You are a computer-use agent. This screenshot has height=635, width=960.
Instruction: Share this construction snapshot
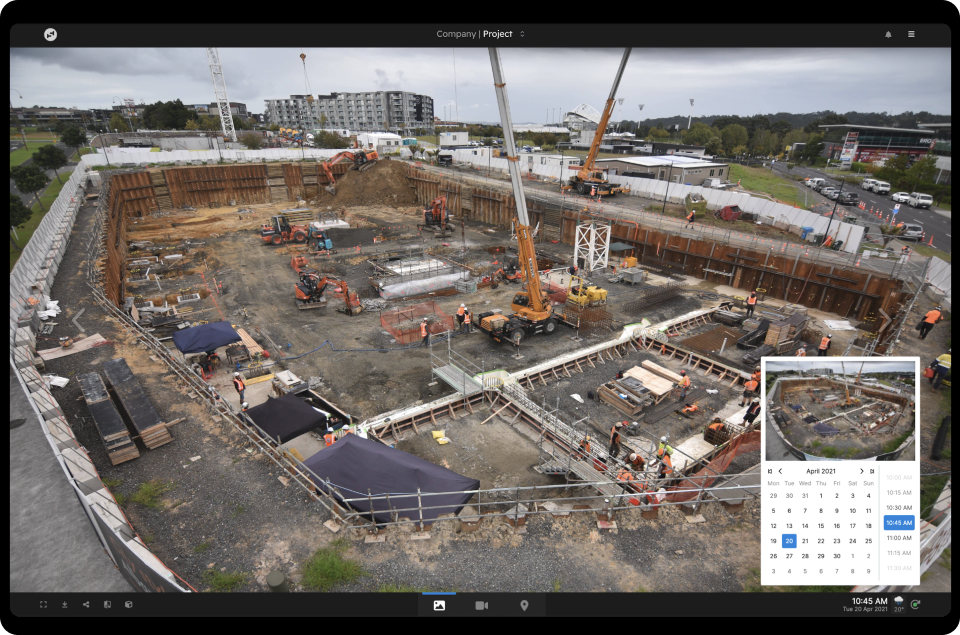[86, 604]
